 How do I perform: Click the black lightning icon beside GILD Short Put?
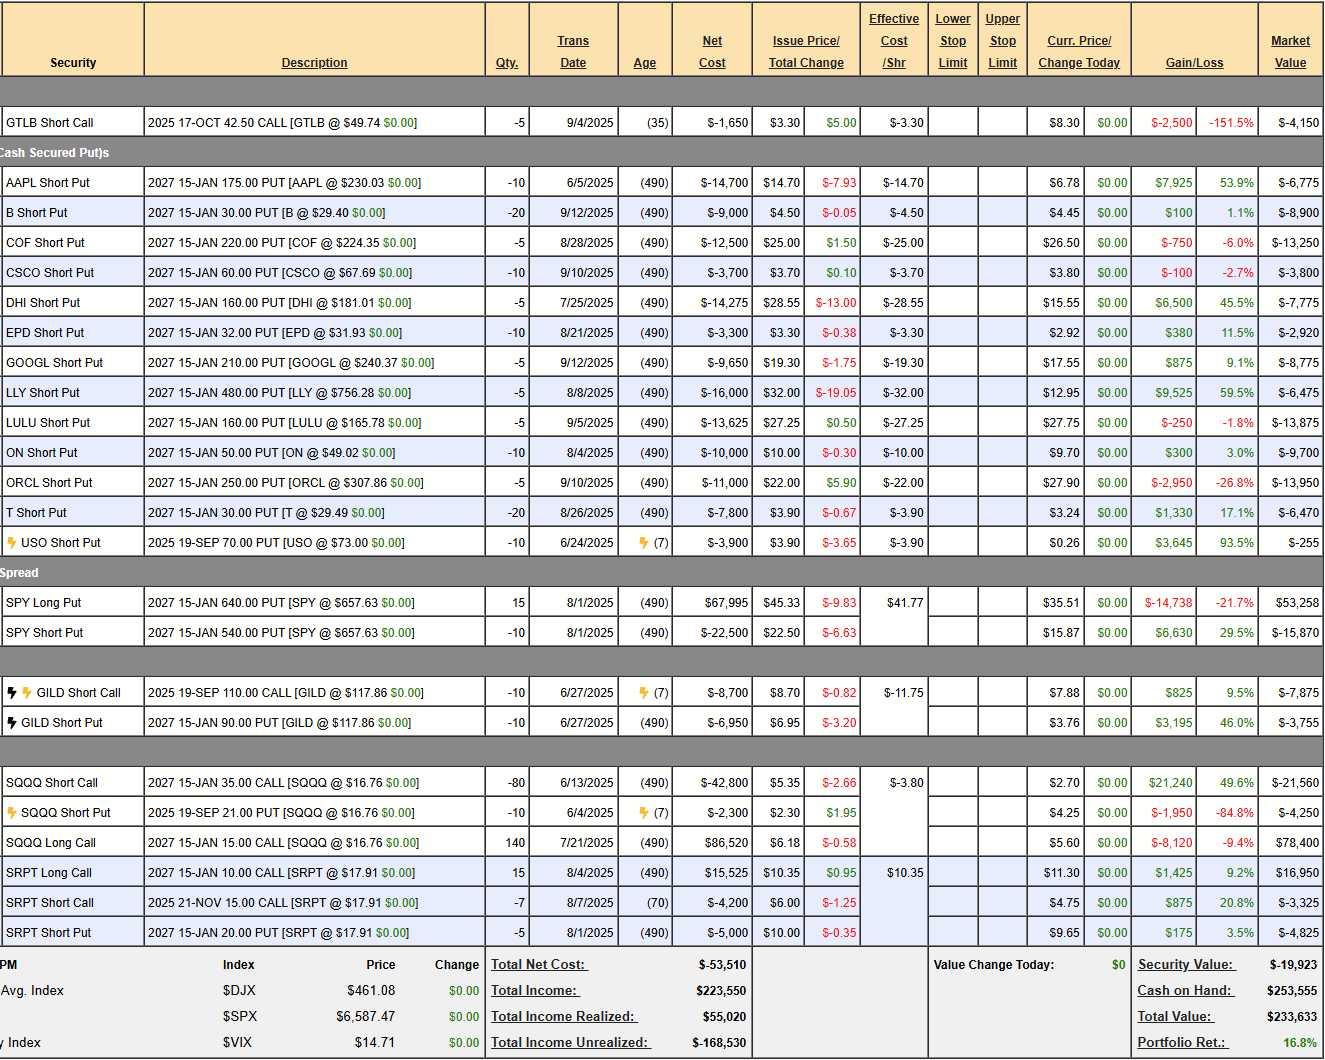point(12,723)
